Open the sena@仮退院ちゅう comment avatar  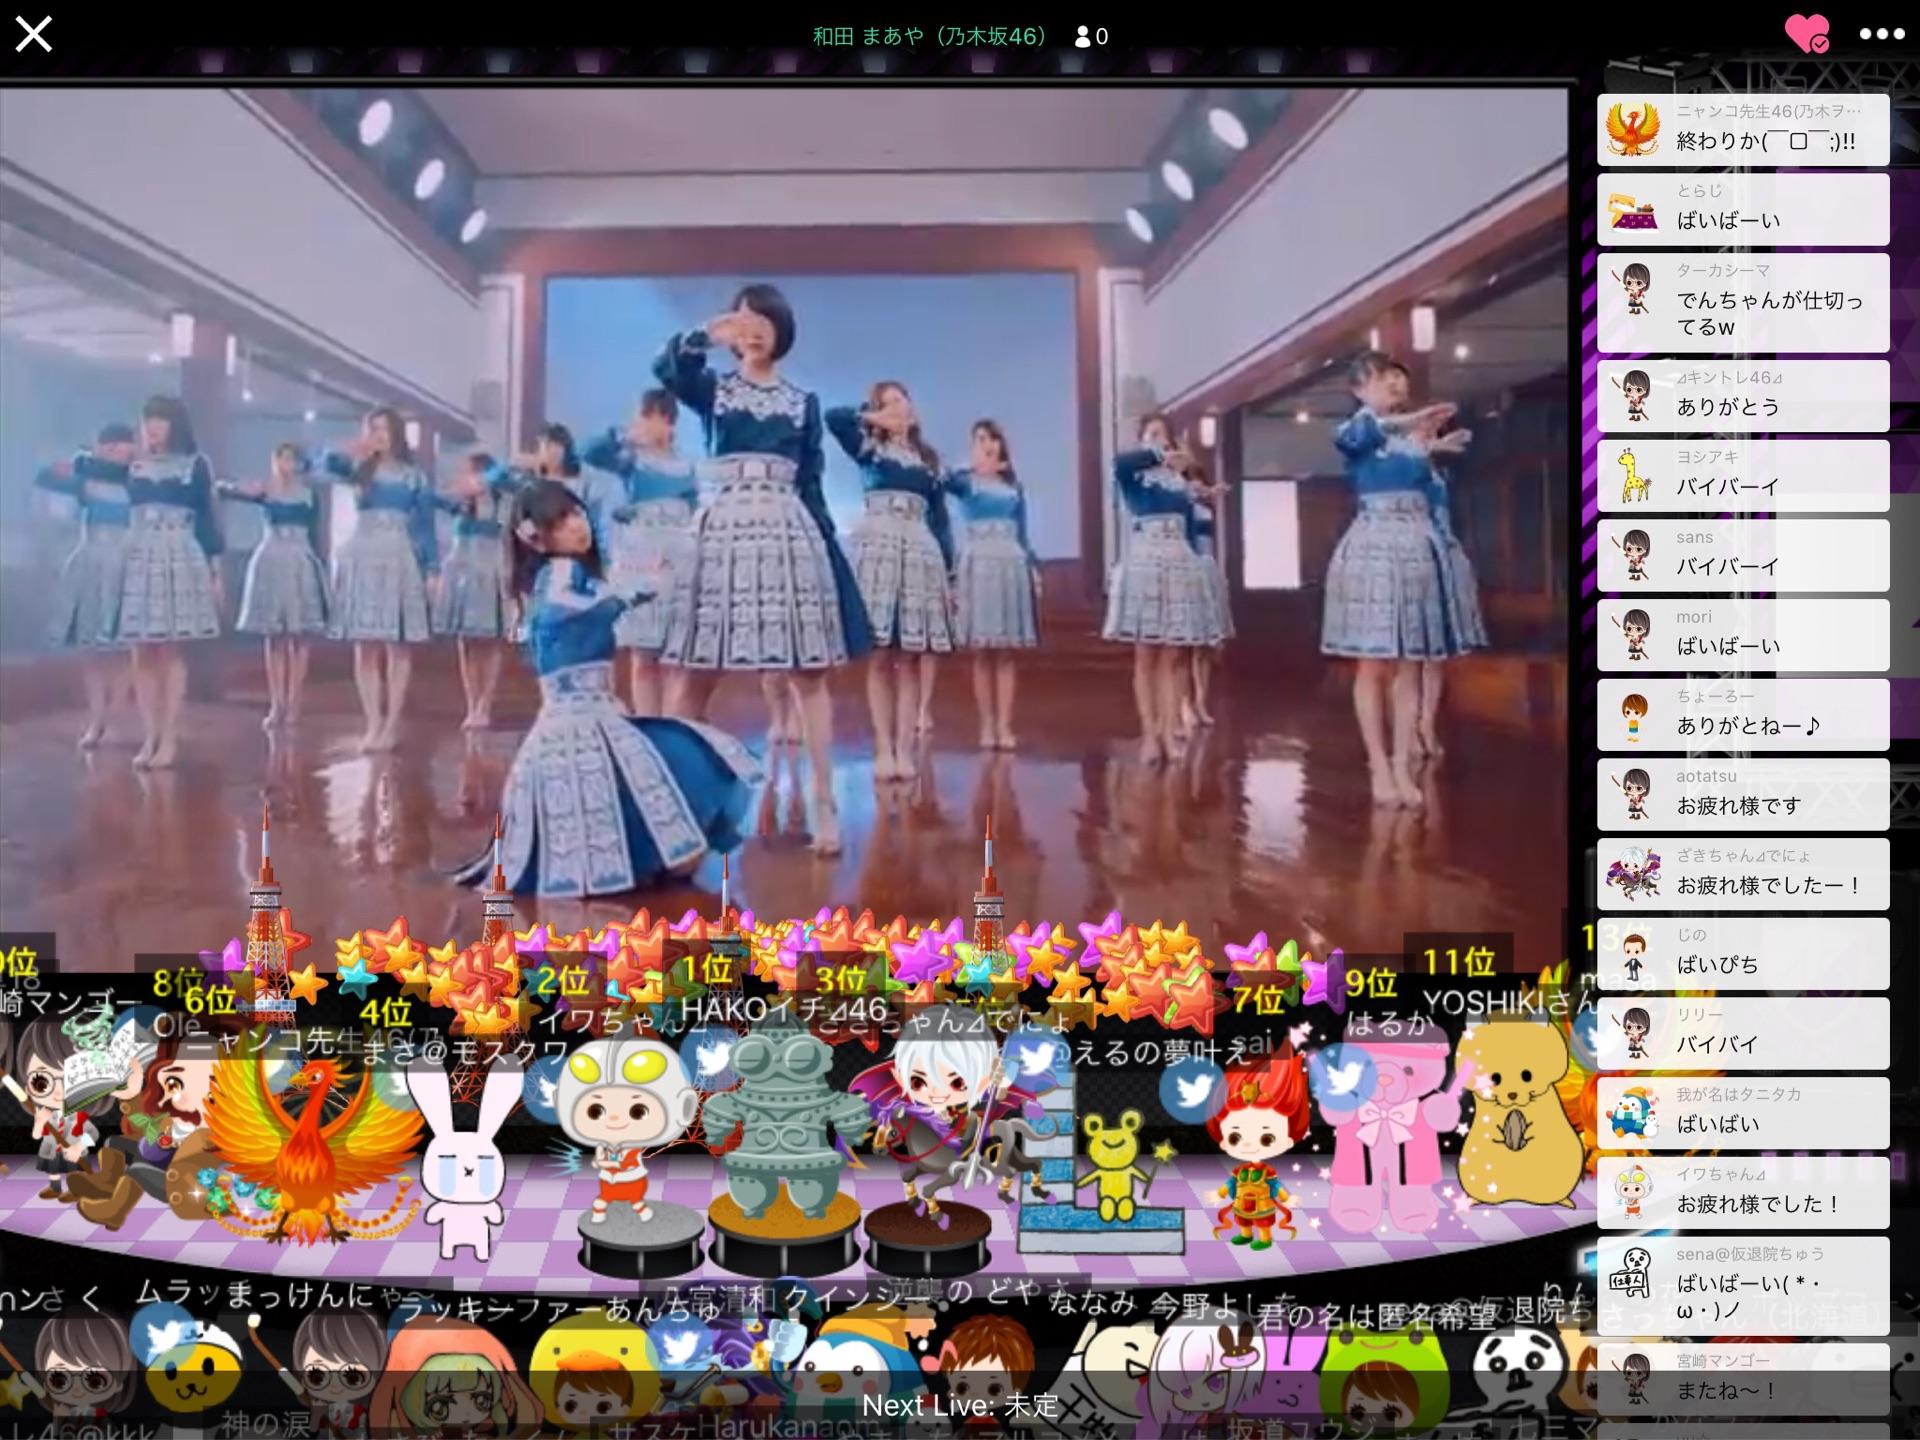pyautogui.click(x=1633, y=1271)
